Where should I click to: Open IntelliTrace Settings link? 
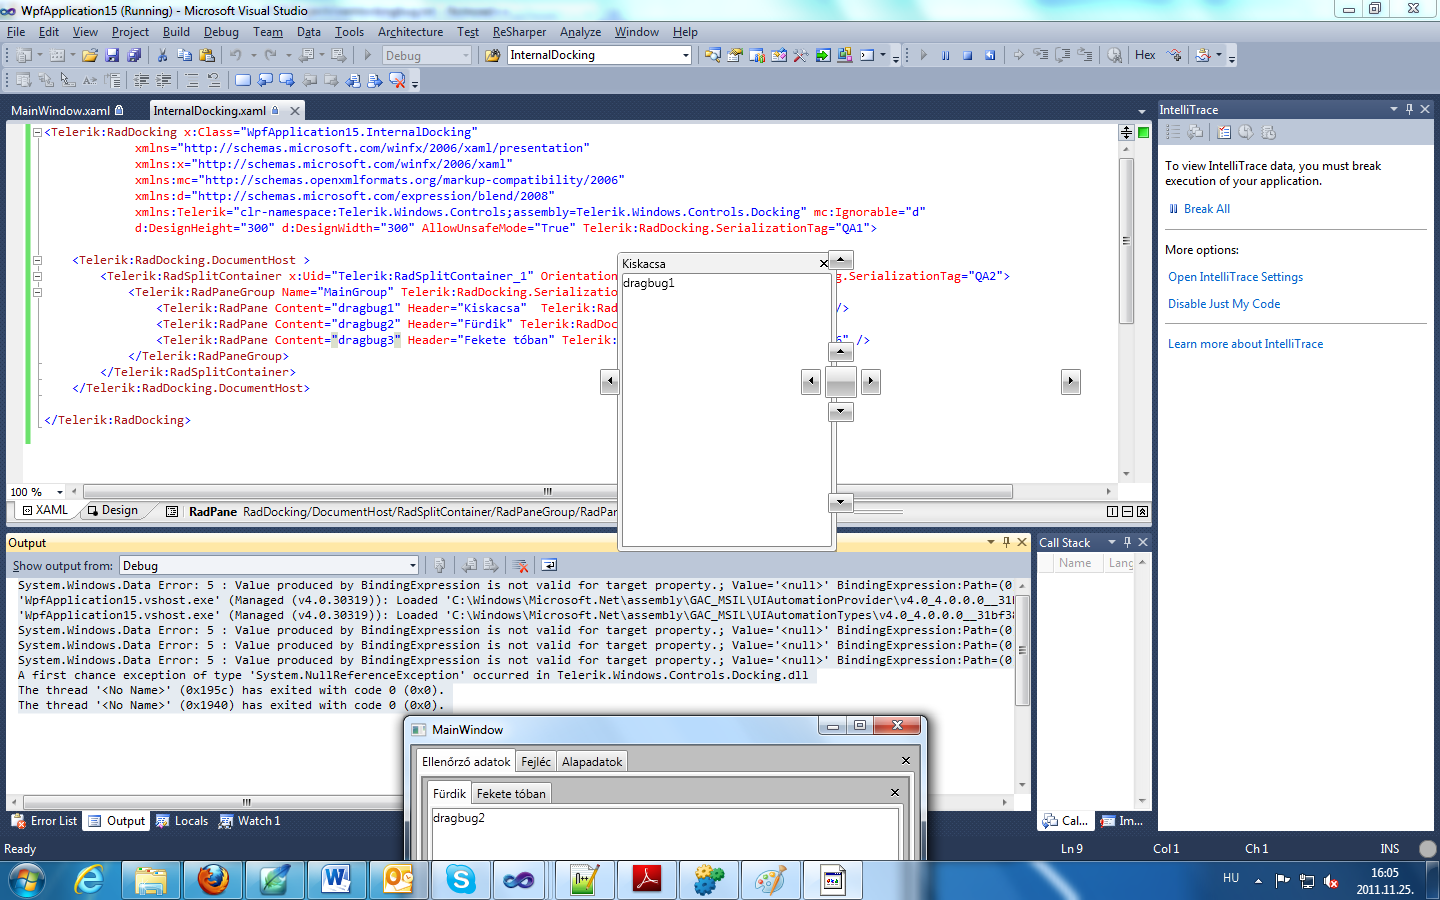[1235, 277]
